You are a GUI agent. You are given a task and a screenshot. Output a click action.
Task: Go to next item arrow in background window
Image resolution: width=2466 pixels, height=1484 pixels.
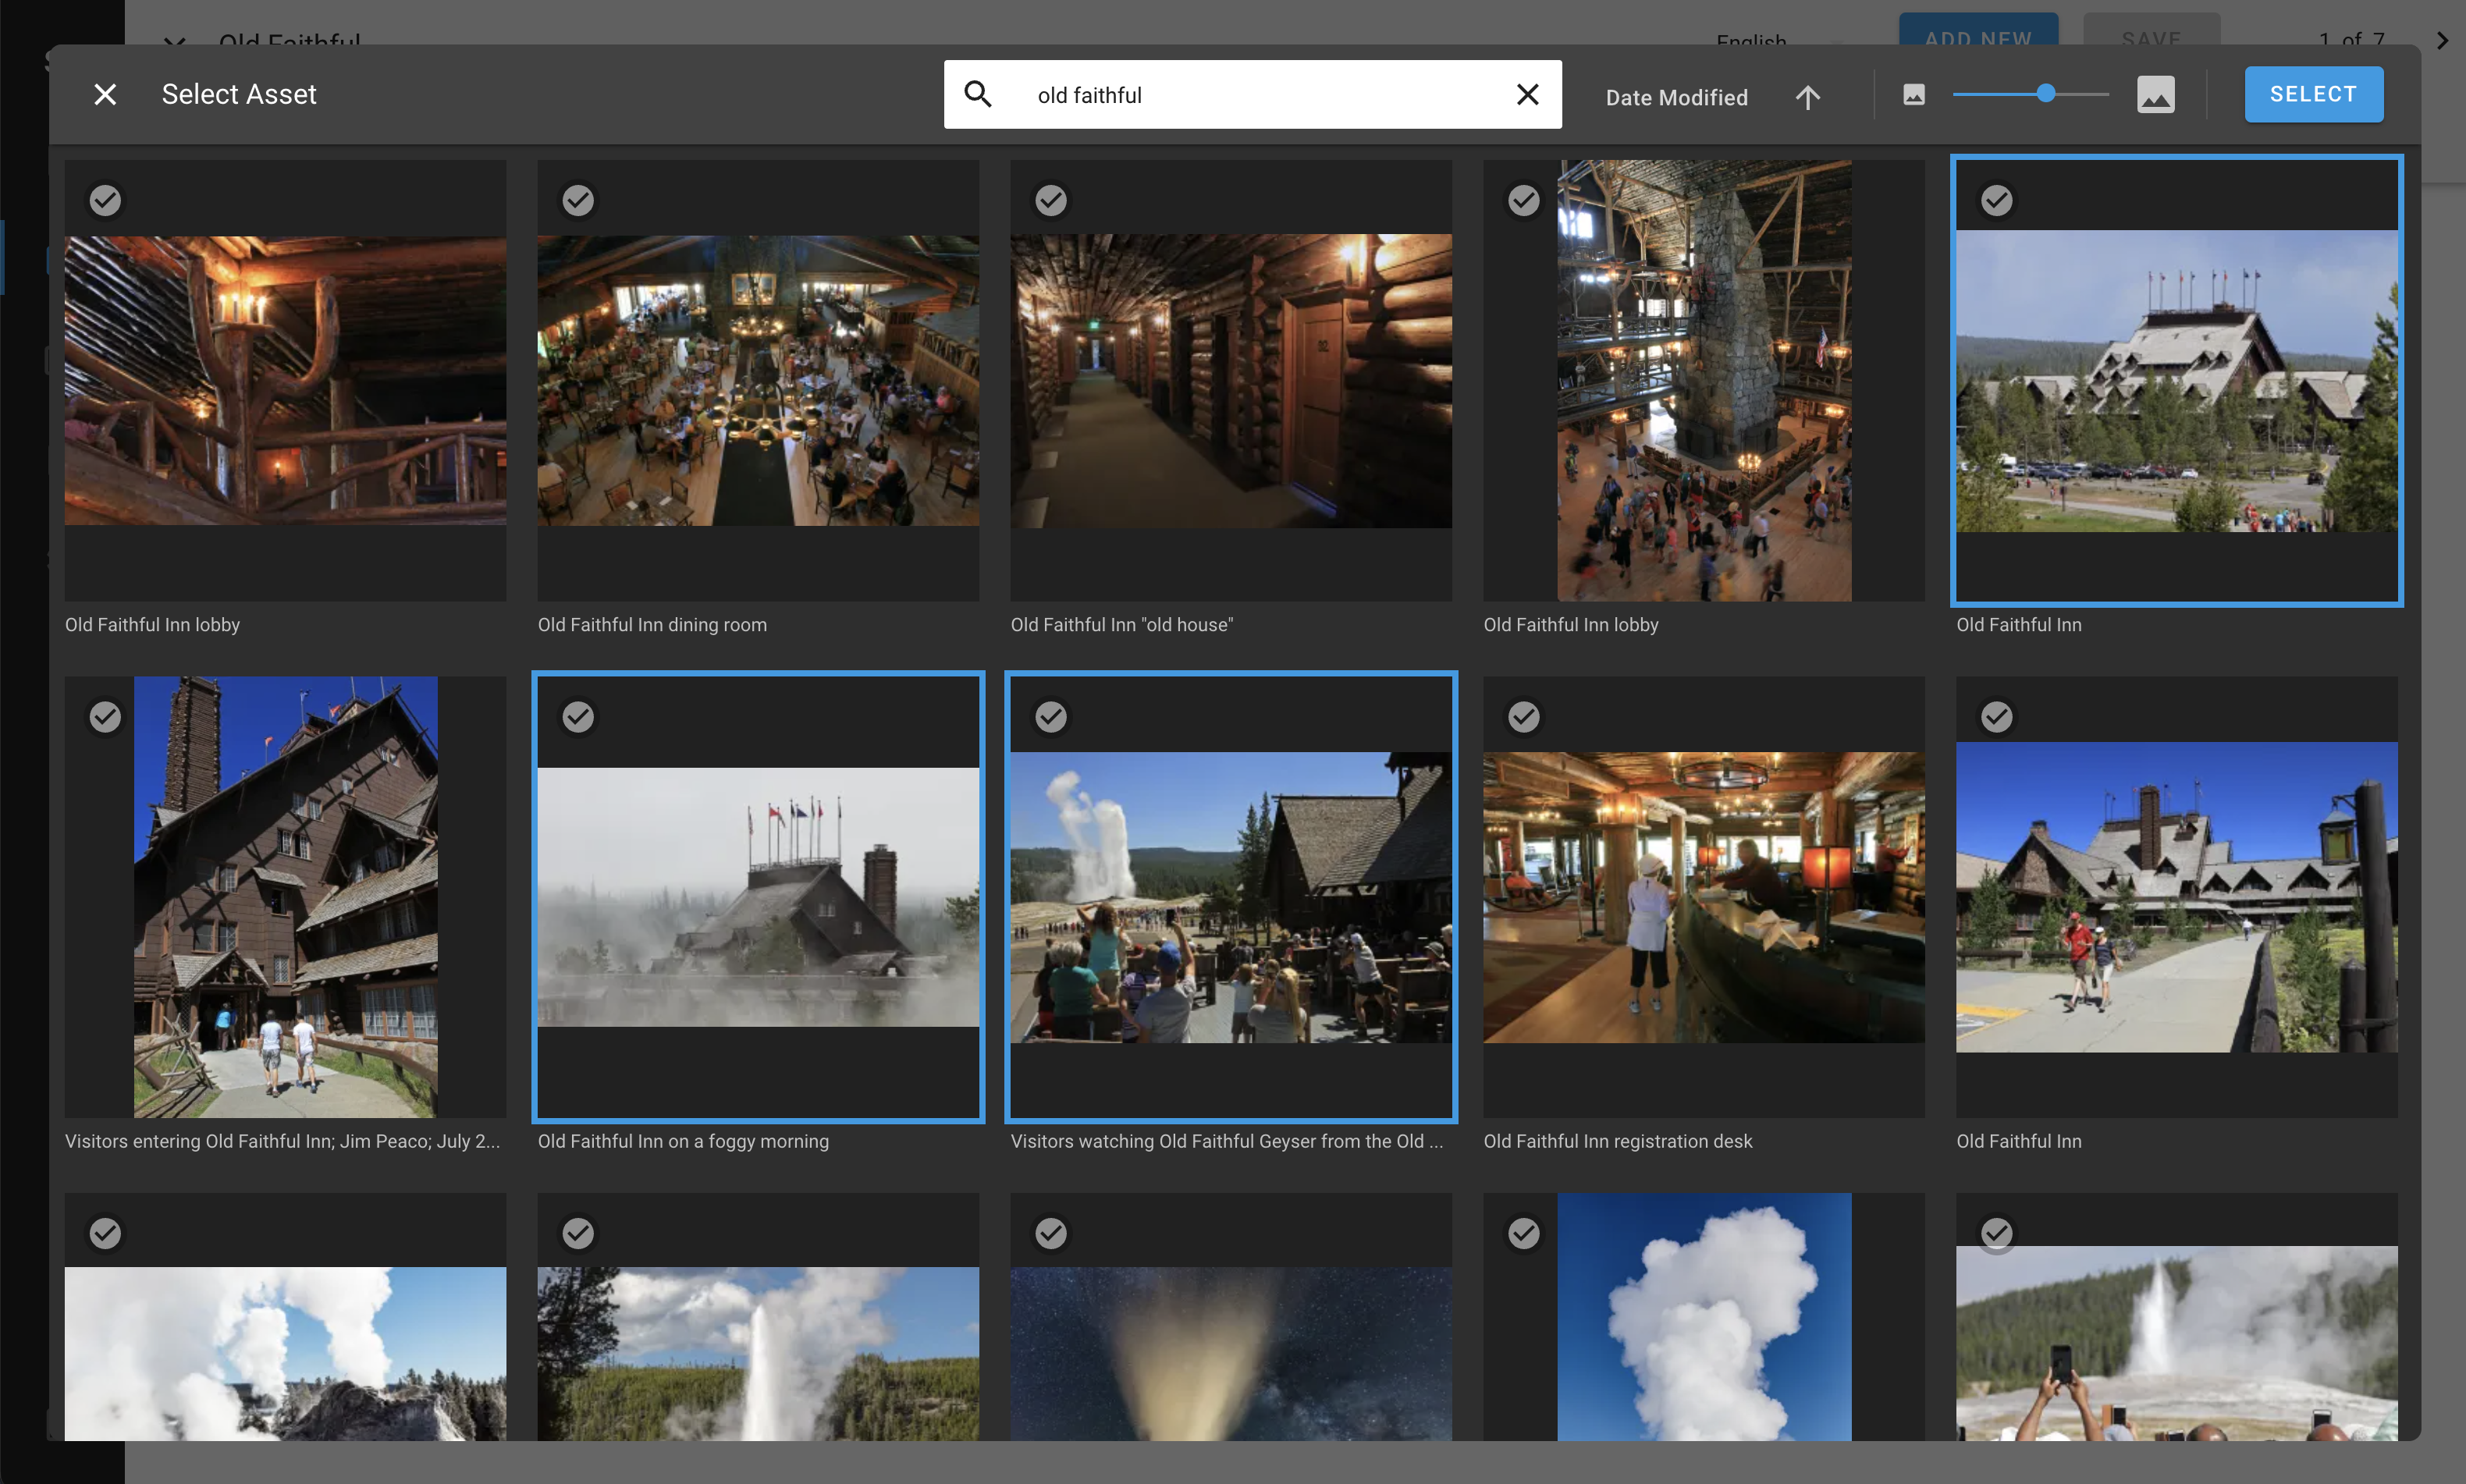[2442, 40]
